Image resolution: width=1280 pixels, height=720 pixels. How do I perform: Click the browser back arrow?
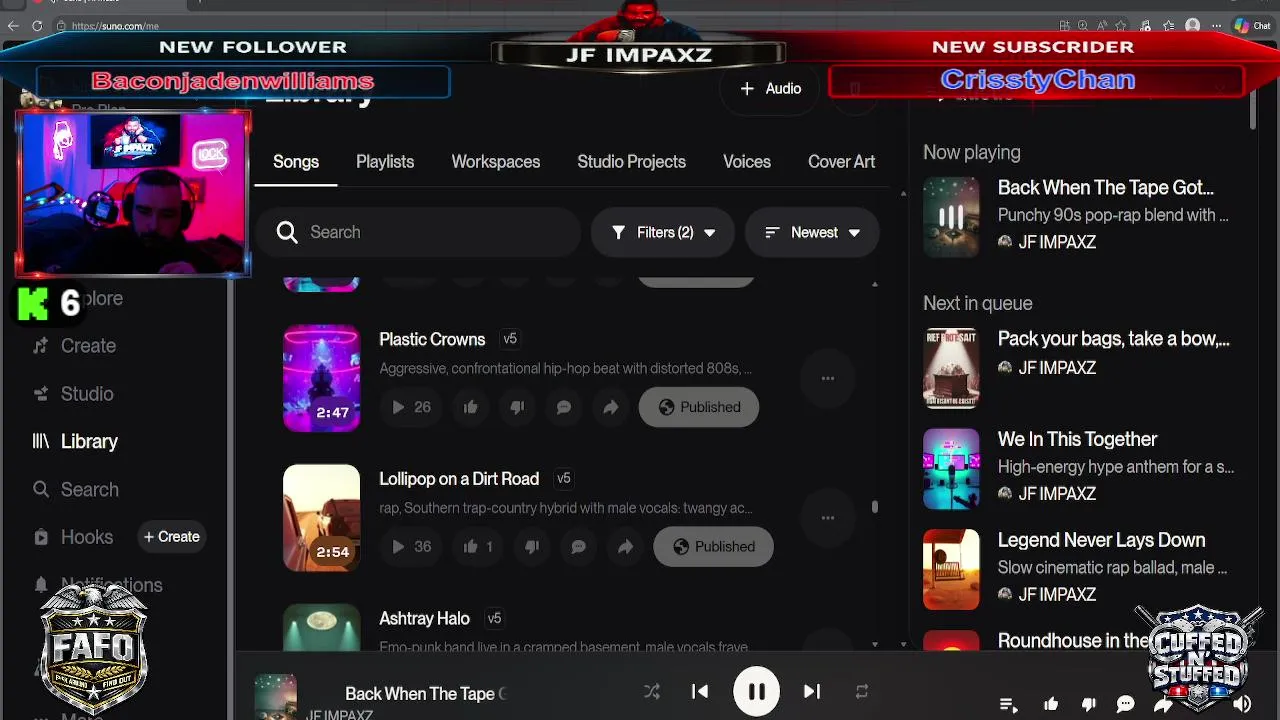point(13,26)
